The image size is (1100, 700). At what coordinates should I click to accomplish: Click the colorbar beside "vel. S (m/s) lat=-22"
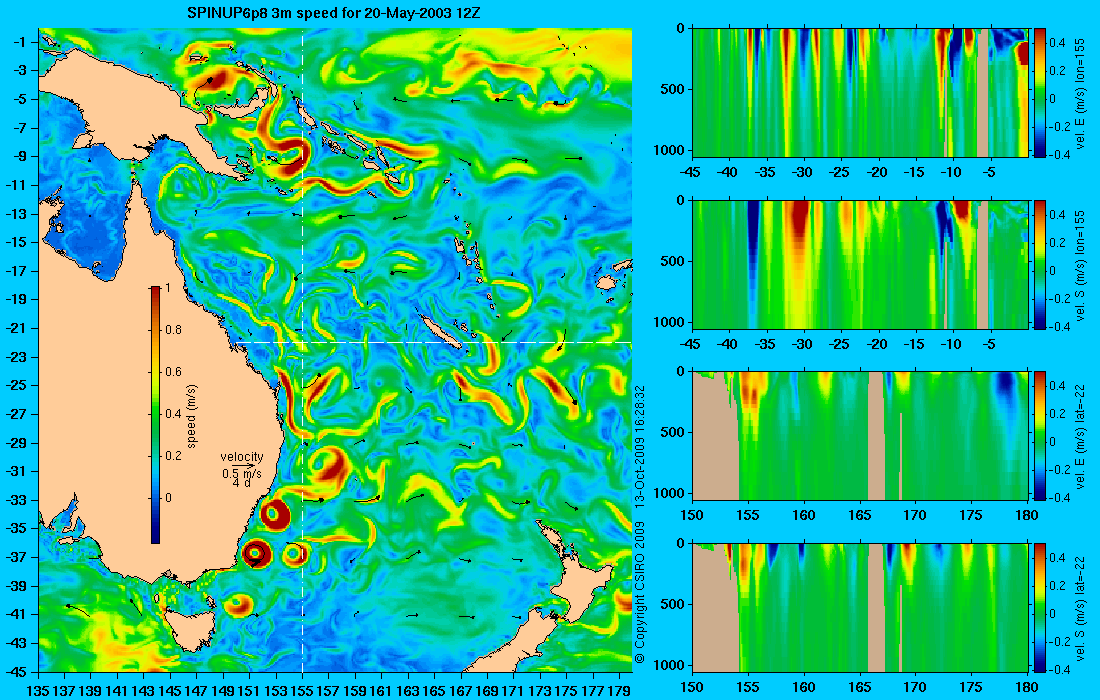point(1040,607)
